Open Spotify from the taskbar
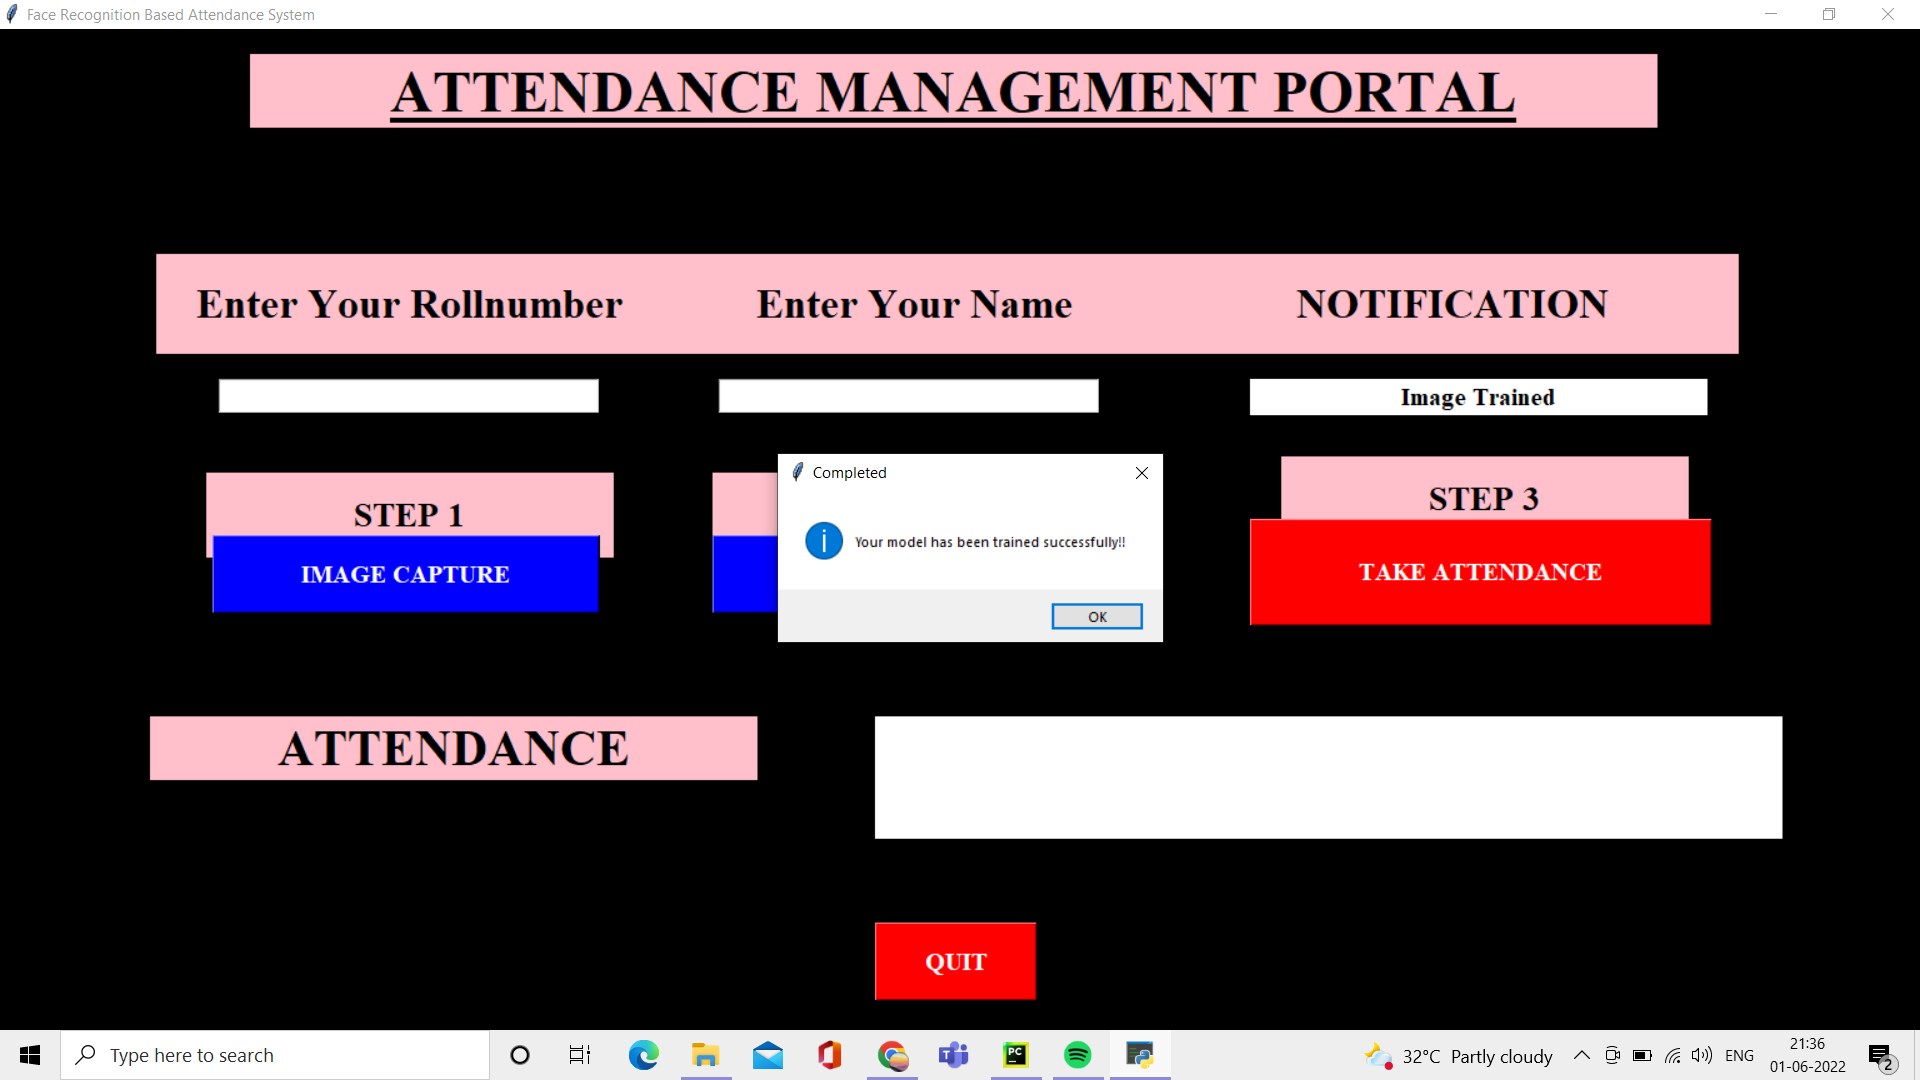1920x1080 pixels. pos(1077,1055)
